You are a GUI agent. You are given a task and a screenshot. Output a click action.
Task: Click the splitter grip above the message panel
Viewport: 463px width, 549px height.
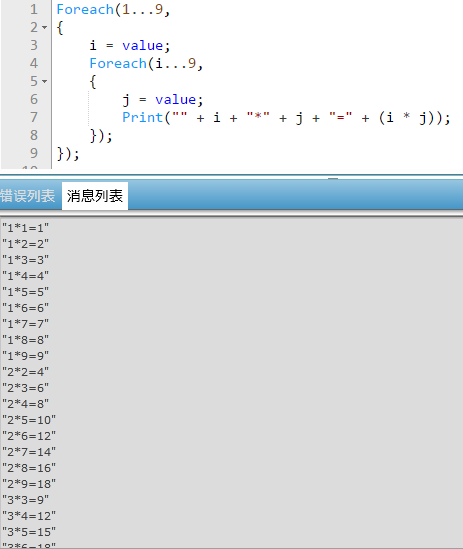[333, 178]
